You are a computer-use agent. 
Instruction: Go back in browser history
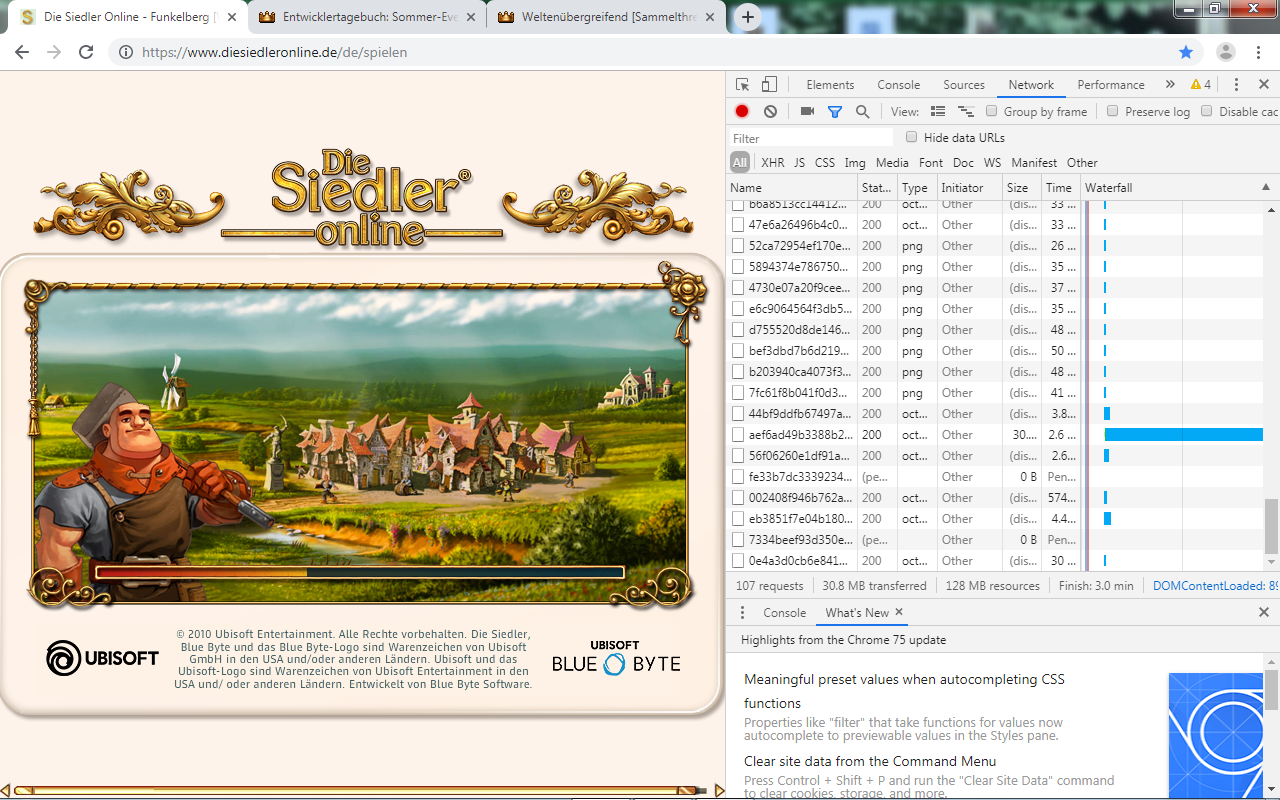pyautogui.click(x=22, y=52)
